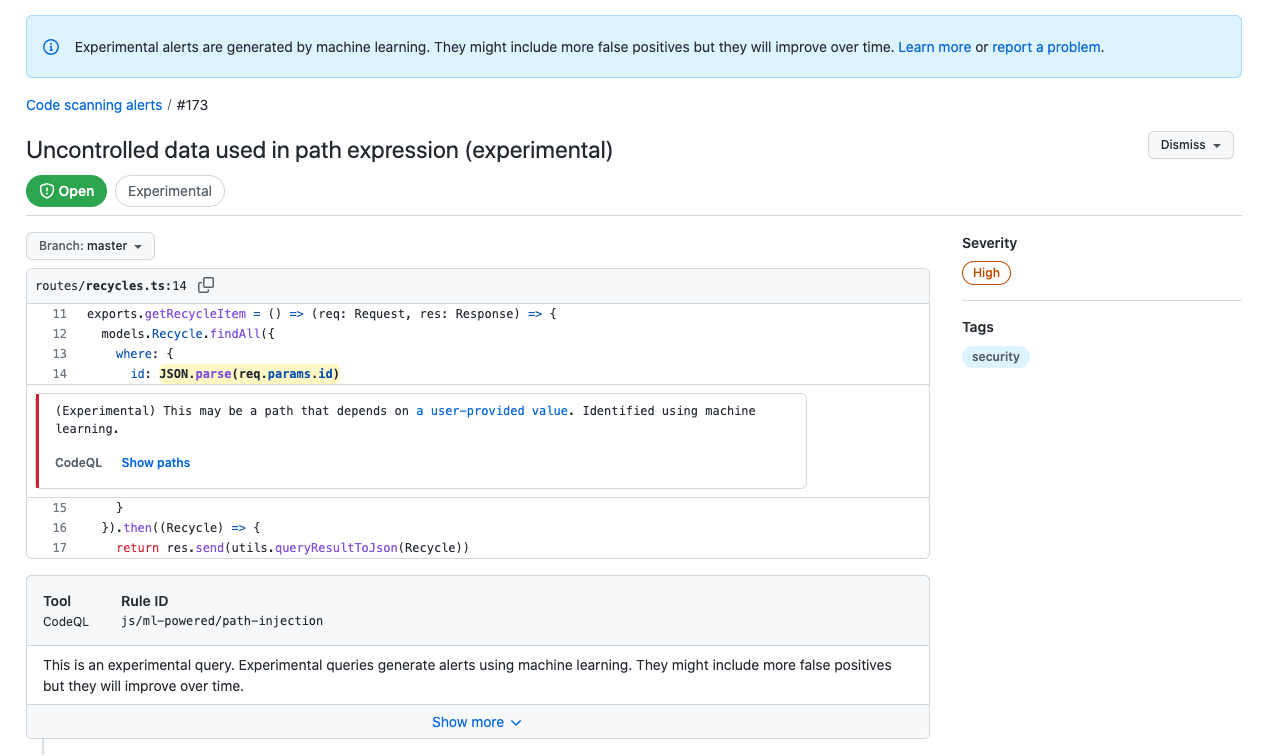Click the Experimental label badge
The height and width of the screenshot is (756, 1262).
click(169, 190)
